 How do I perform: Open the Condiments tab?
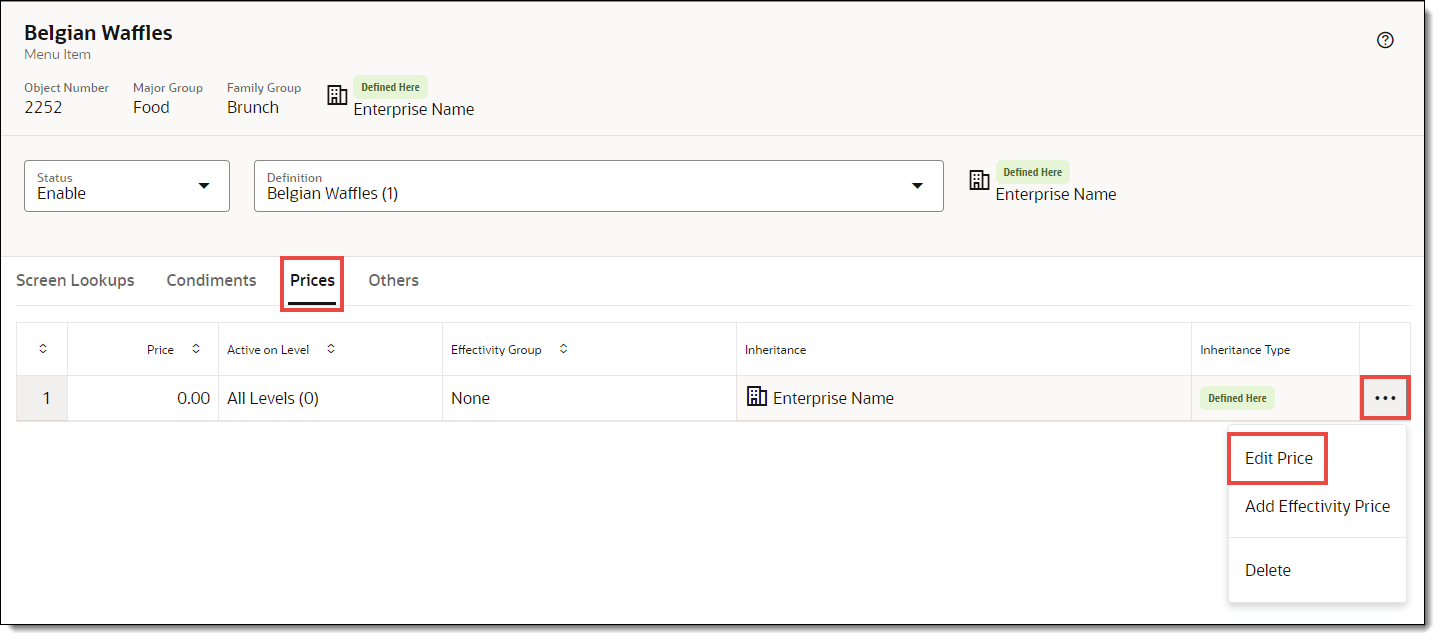click(211, 280)
